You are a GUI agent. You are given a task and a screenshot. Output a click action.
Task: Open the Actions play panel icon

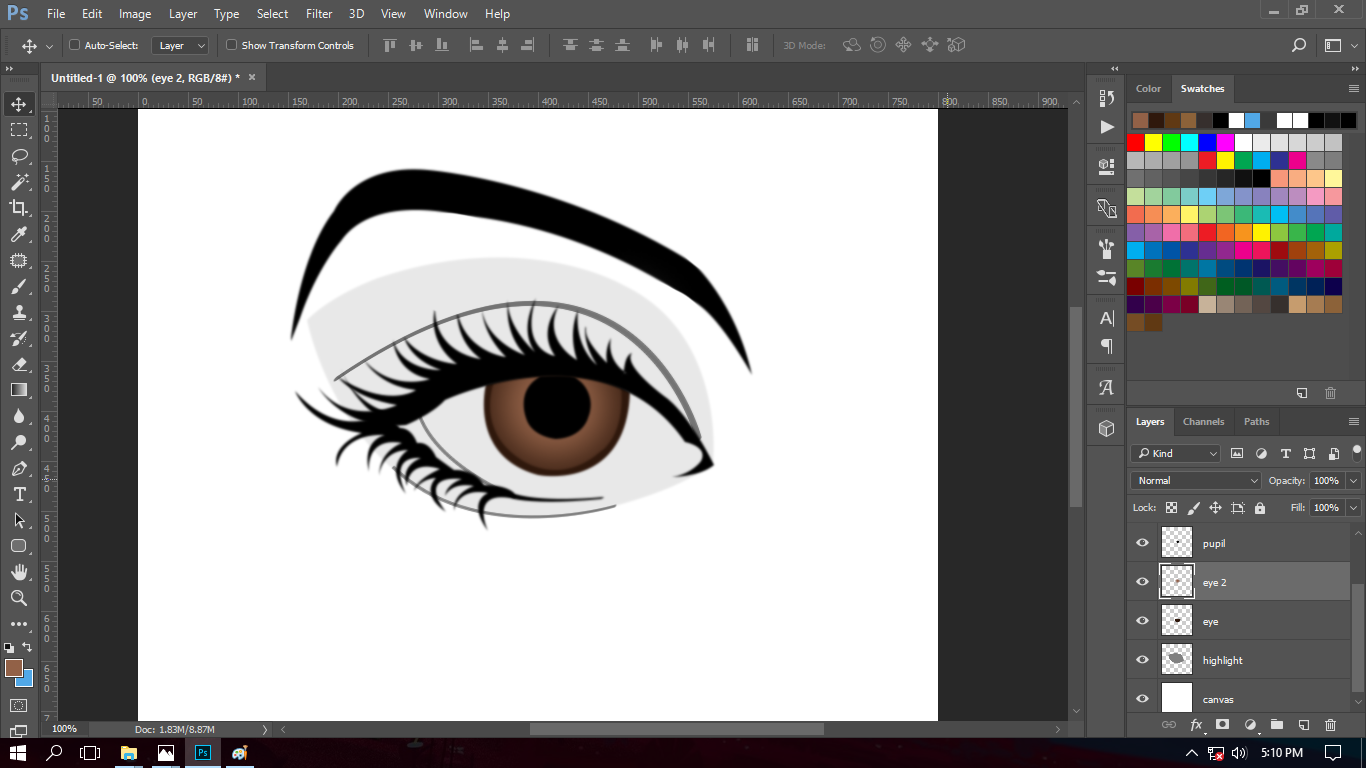[x=1106, y=127]
